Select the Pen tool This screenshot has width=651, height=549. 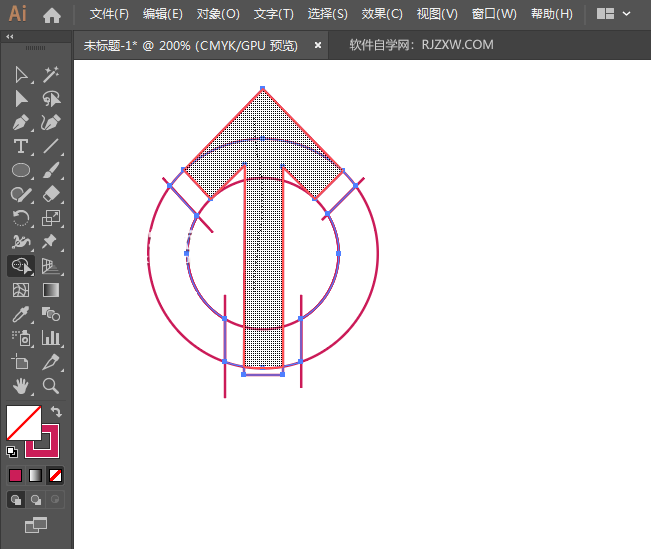[x=20, y=122]
